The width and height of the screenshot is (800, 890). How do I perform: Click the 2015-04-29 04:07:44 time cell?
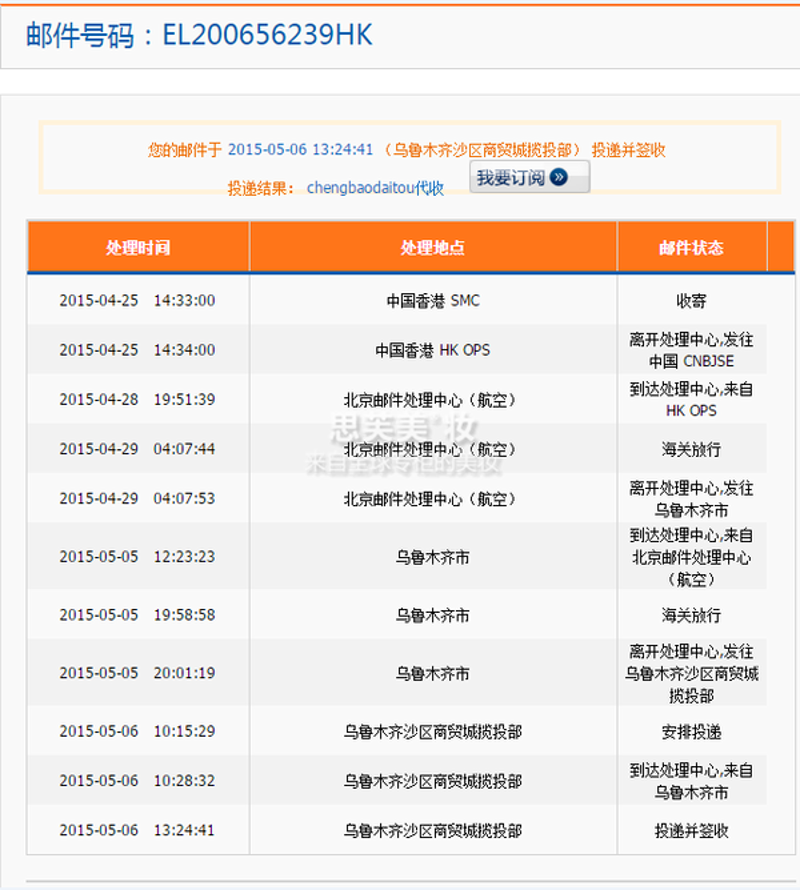point(137,448)
